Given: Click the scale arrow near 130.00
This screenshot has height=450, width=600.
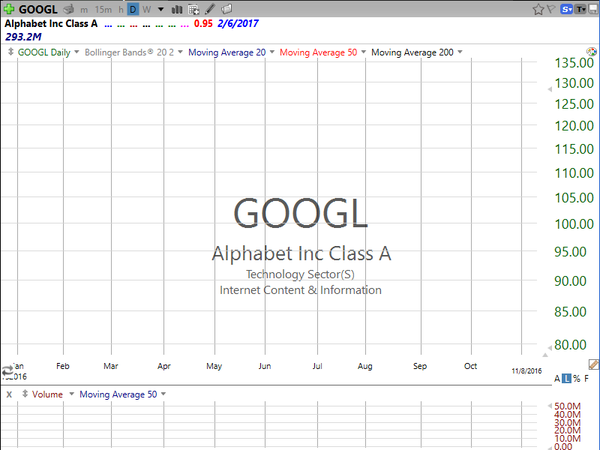Looking at the screenshot, I should (550, 89).
